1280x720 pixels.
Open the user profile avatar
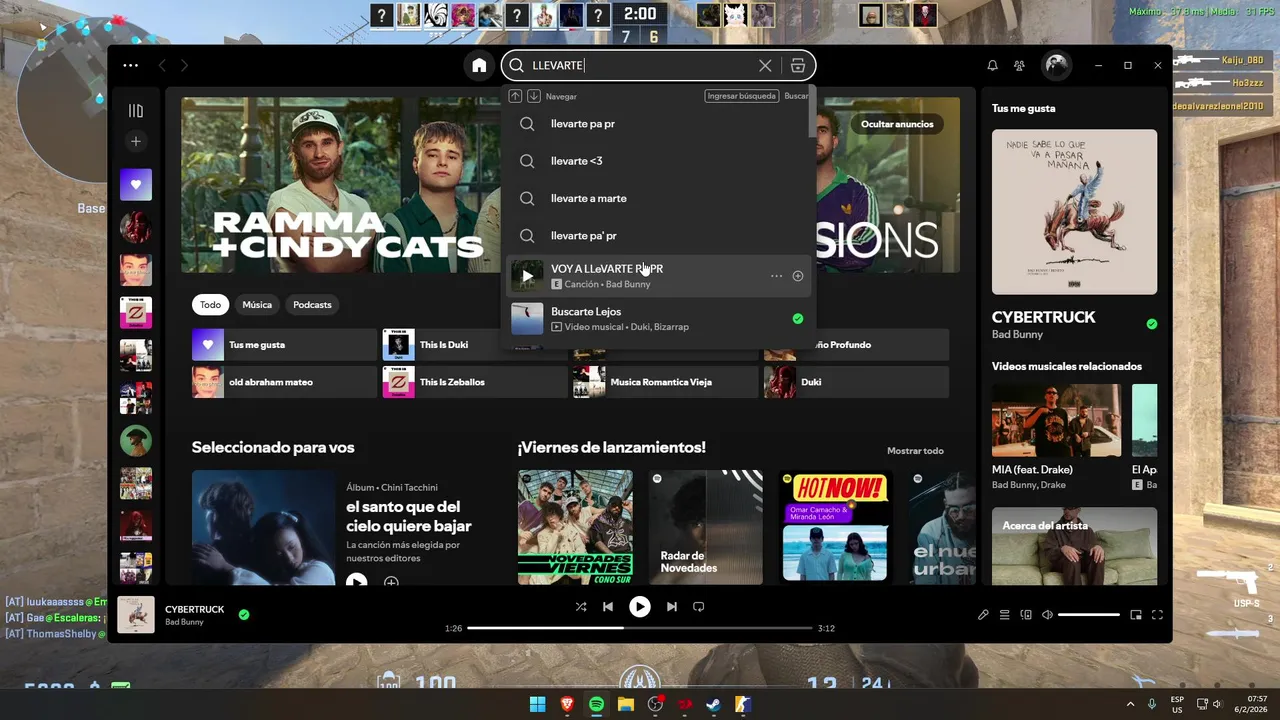(x=1056, y=65)
